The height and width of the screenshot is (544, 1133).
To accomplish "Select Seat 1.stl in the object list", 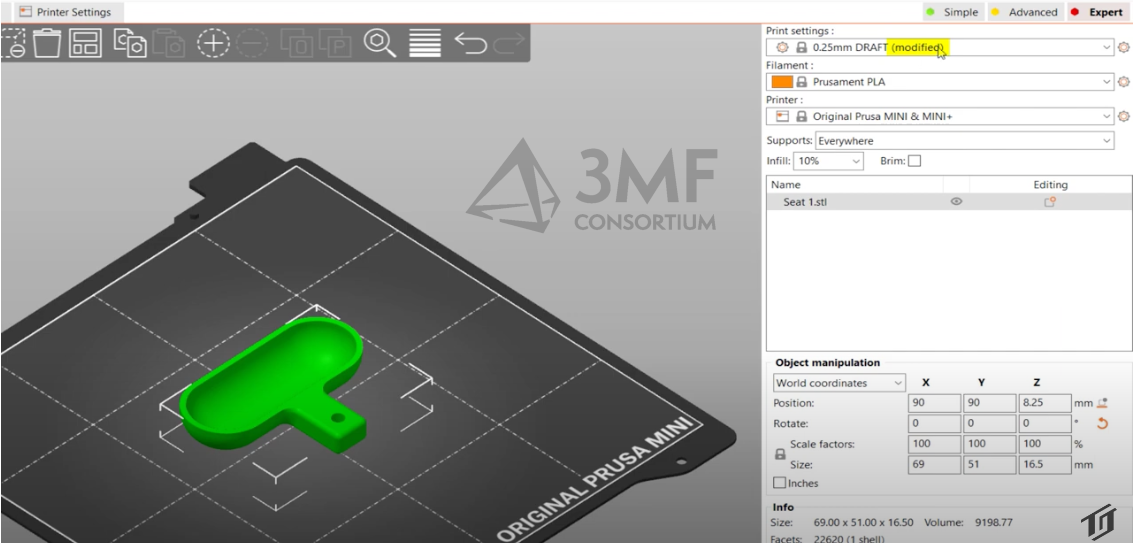I will pos(805,202).
